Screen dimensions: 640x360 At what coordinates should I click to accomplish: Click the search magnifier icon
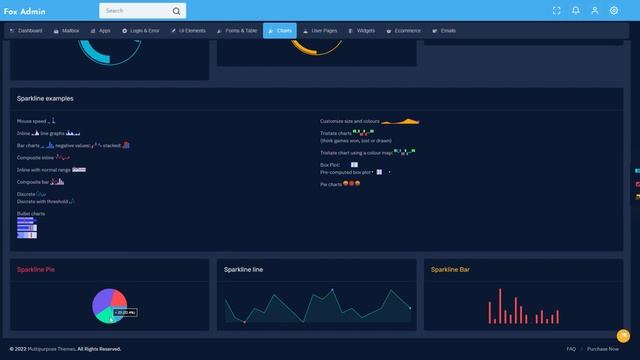[x=176, y=11]
